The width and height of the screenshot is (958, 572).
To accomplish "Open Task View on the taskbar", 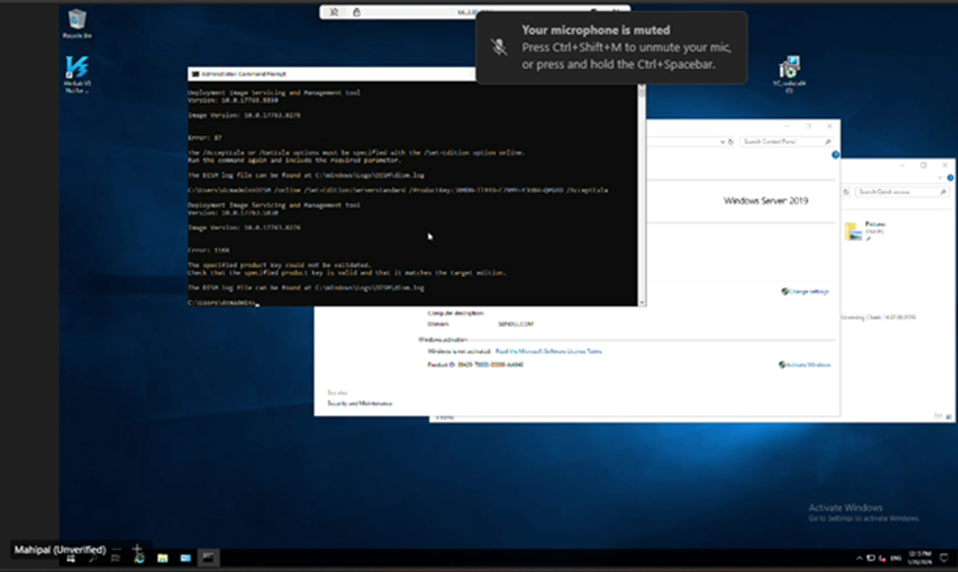I will 115,558.
